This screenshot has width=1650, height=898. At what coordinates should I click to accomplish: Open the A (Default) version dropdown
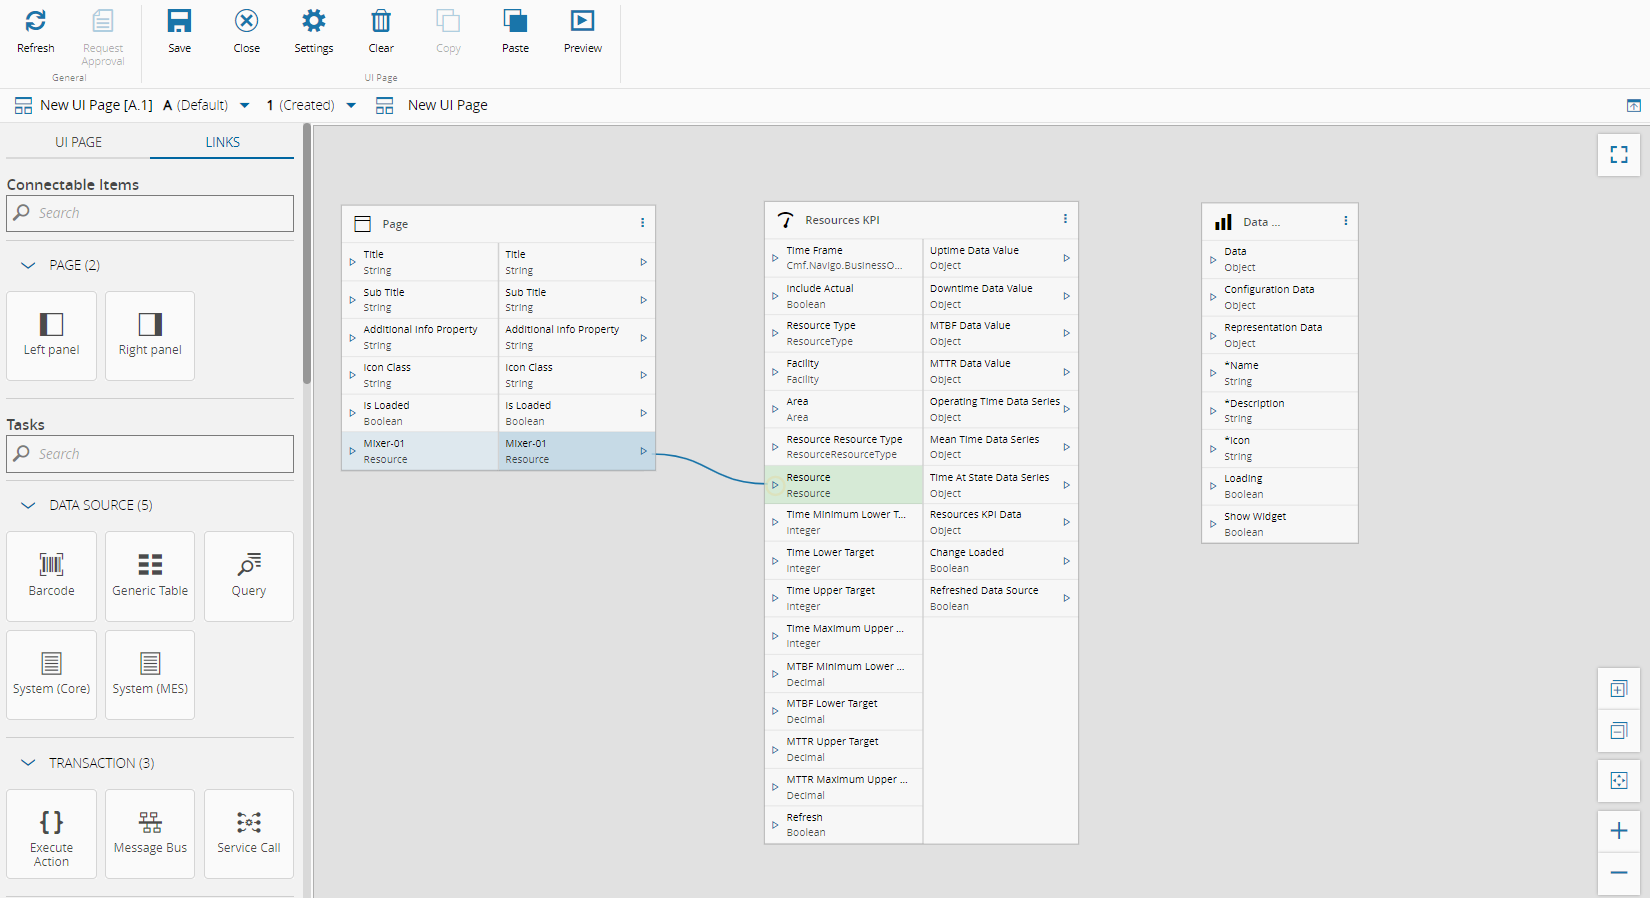(244, 106)
